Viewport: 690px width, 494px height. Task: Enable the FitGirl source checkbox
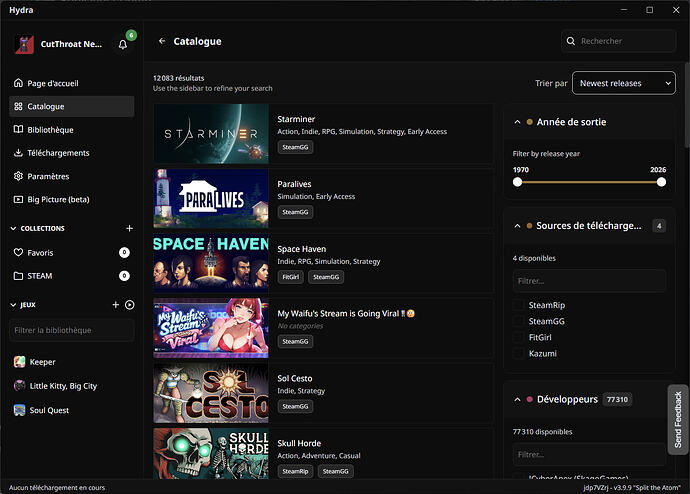click(519, 337)
